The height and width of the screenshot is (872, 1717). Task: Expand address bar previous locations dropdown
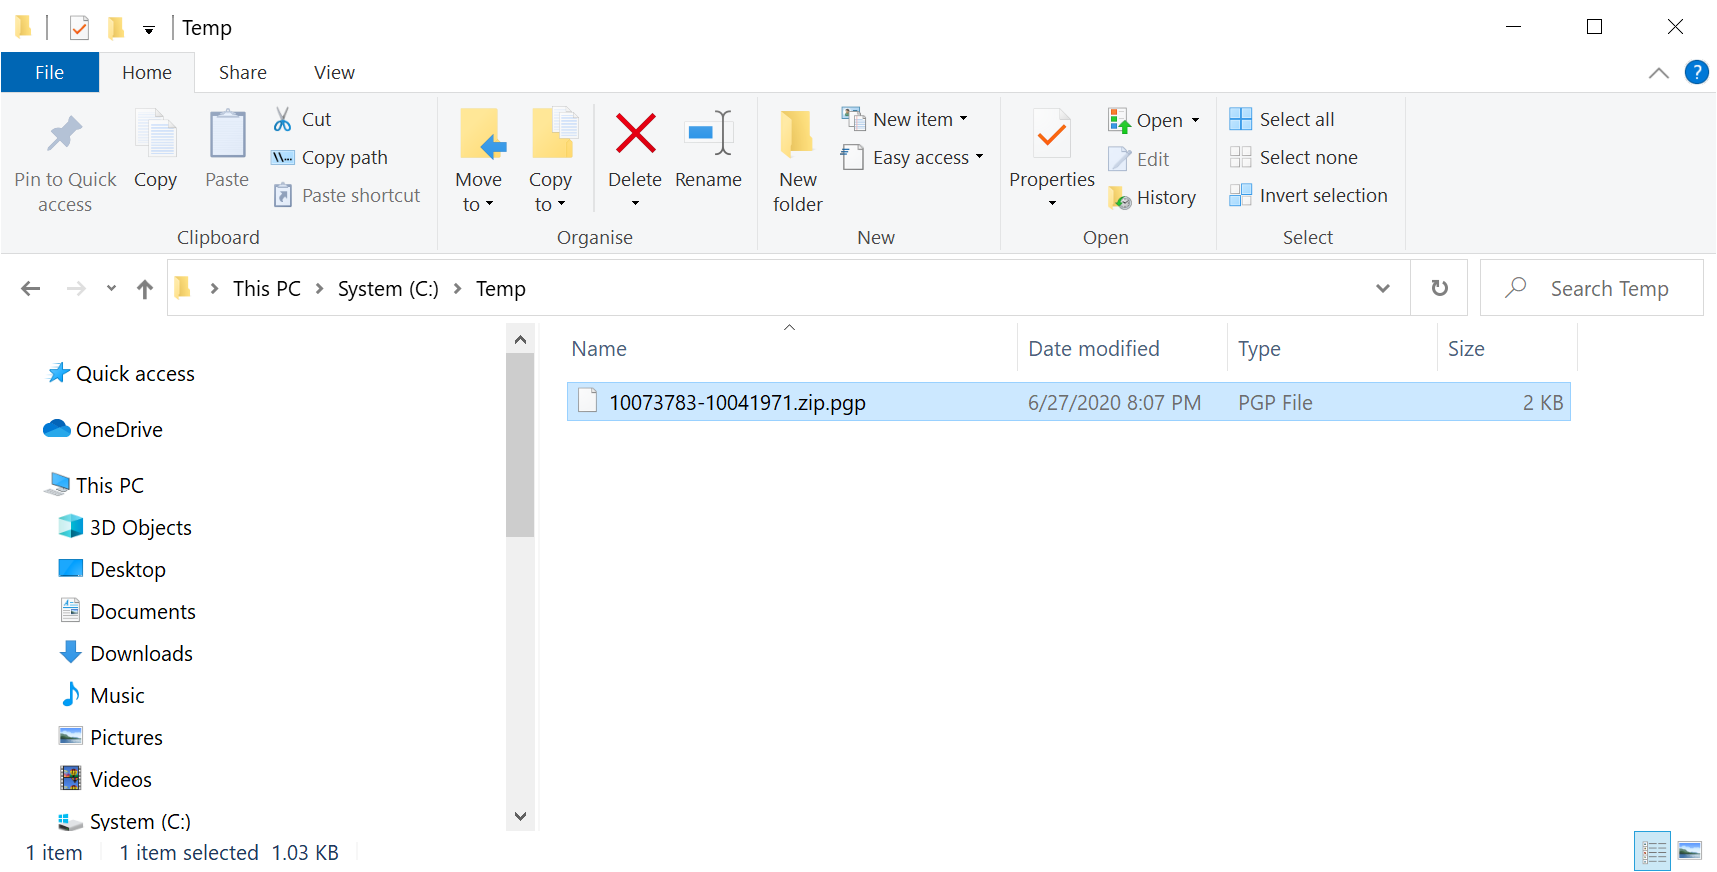(1383, 288)
